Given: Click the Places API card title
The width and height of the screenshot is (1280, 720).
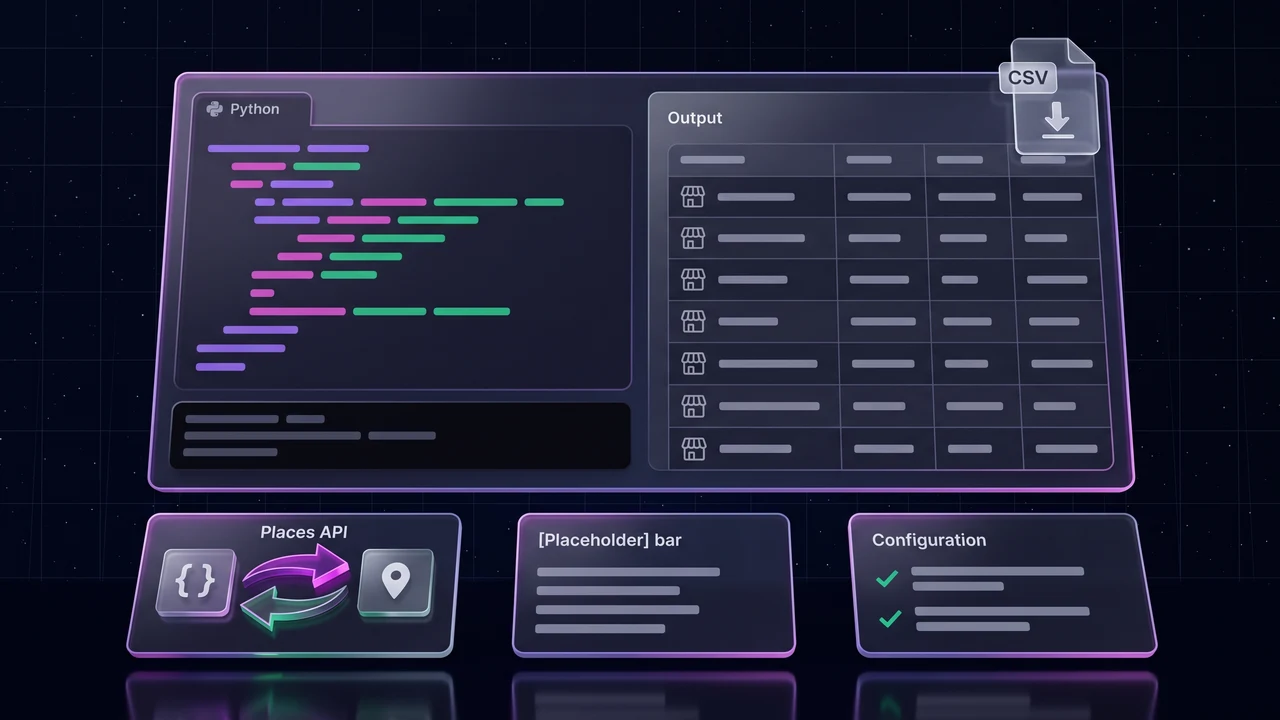Looking at the screenshot, I should coord(302,532).
